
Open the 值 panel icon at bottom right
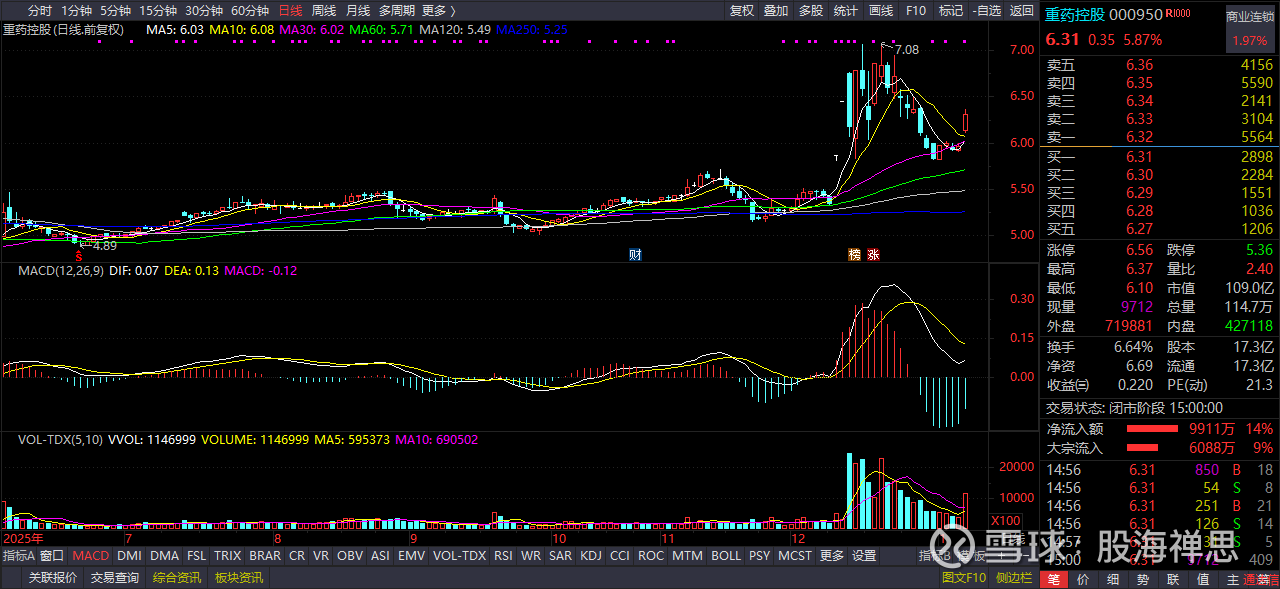[x=1203, y=580]
